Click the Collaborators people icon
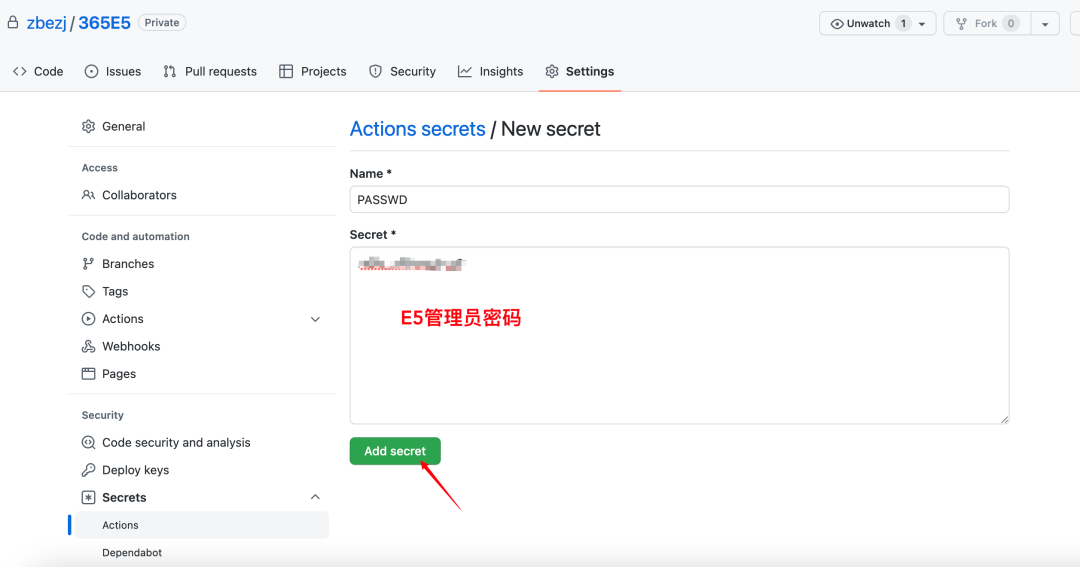 point(88,195)
